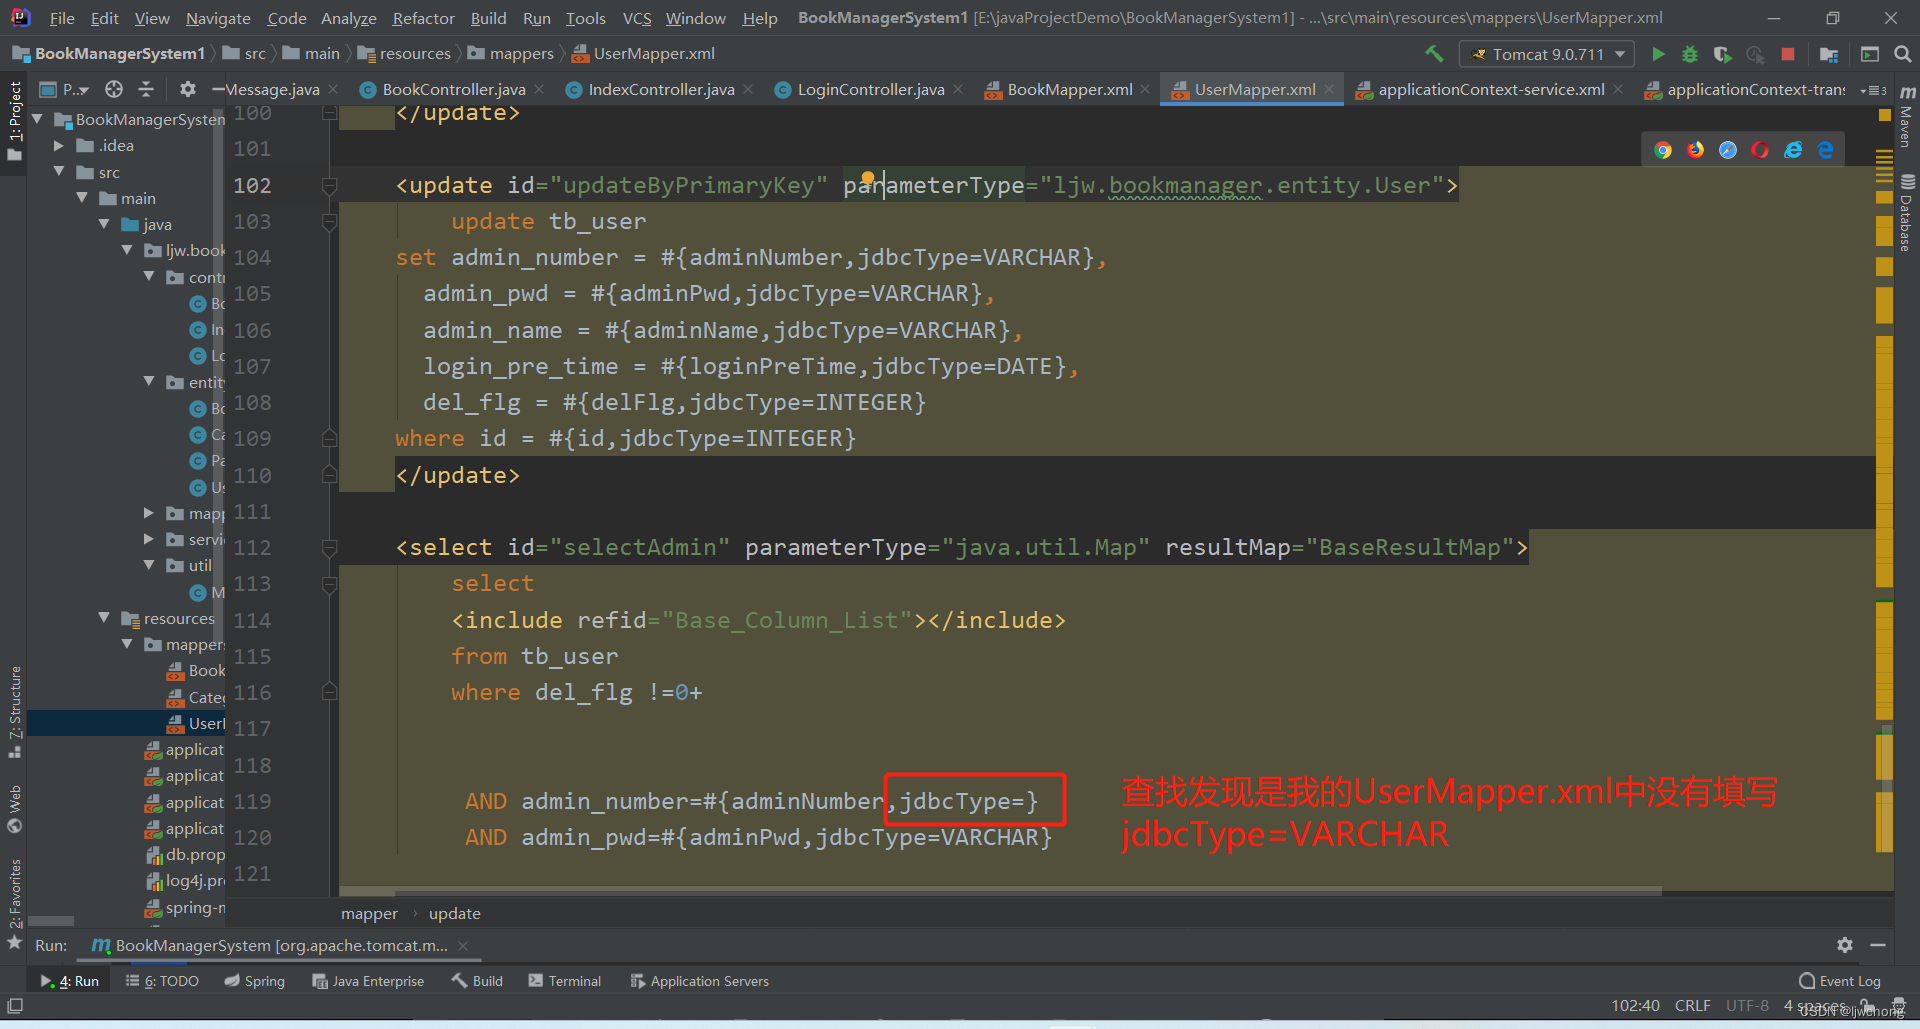The width and height of the screenshot is (1920, 1029).
Task: Collapse the resources folder in project tree
Action: pos(103,618)
